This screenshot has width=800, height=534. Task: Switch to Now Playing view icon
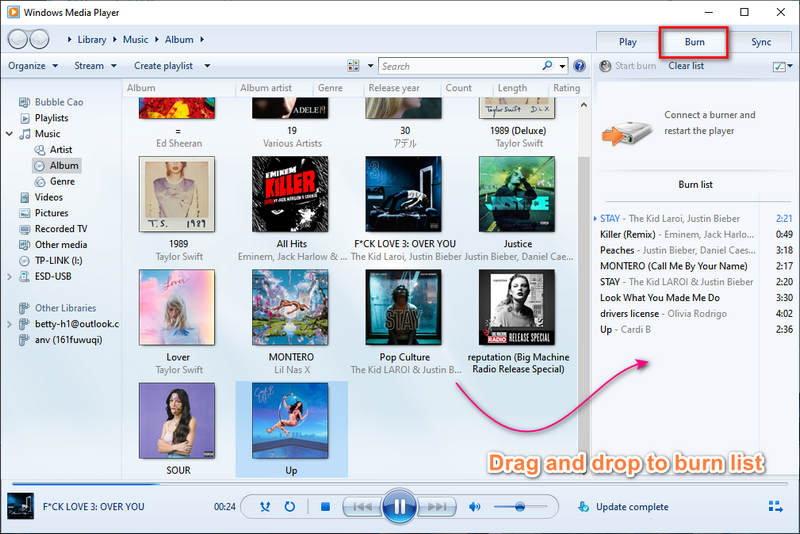[x=776, y=506]
